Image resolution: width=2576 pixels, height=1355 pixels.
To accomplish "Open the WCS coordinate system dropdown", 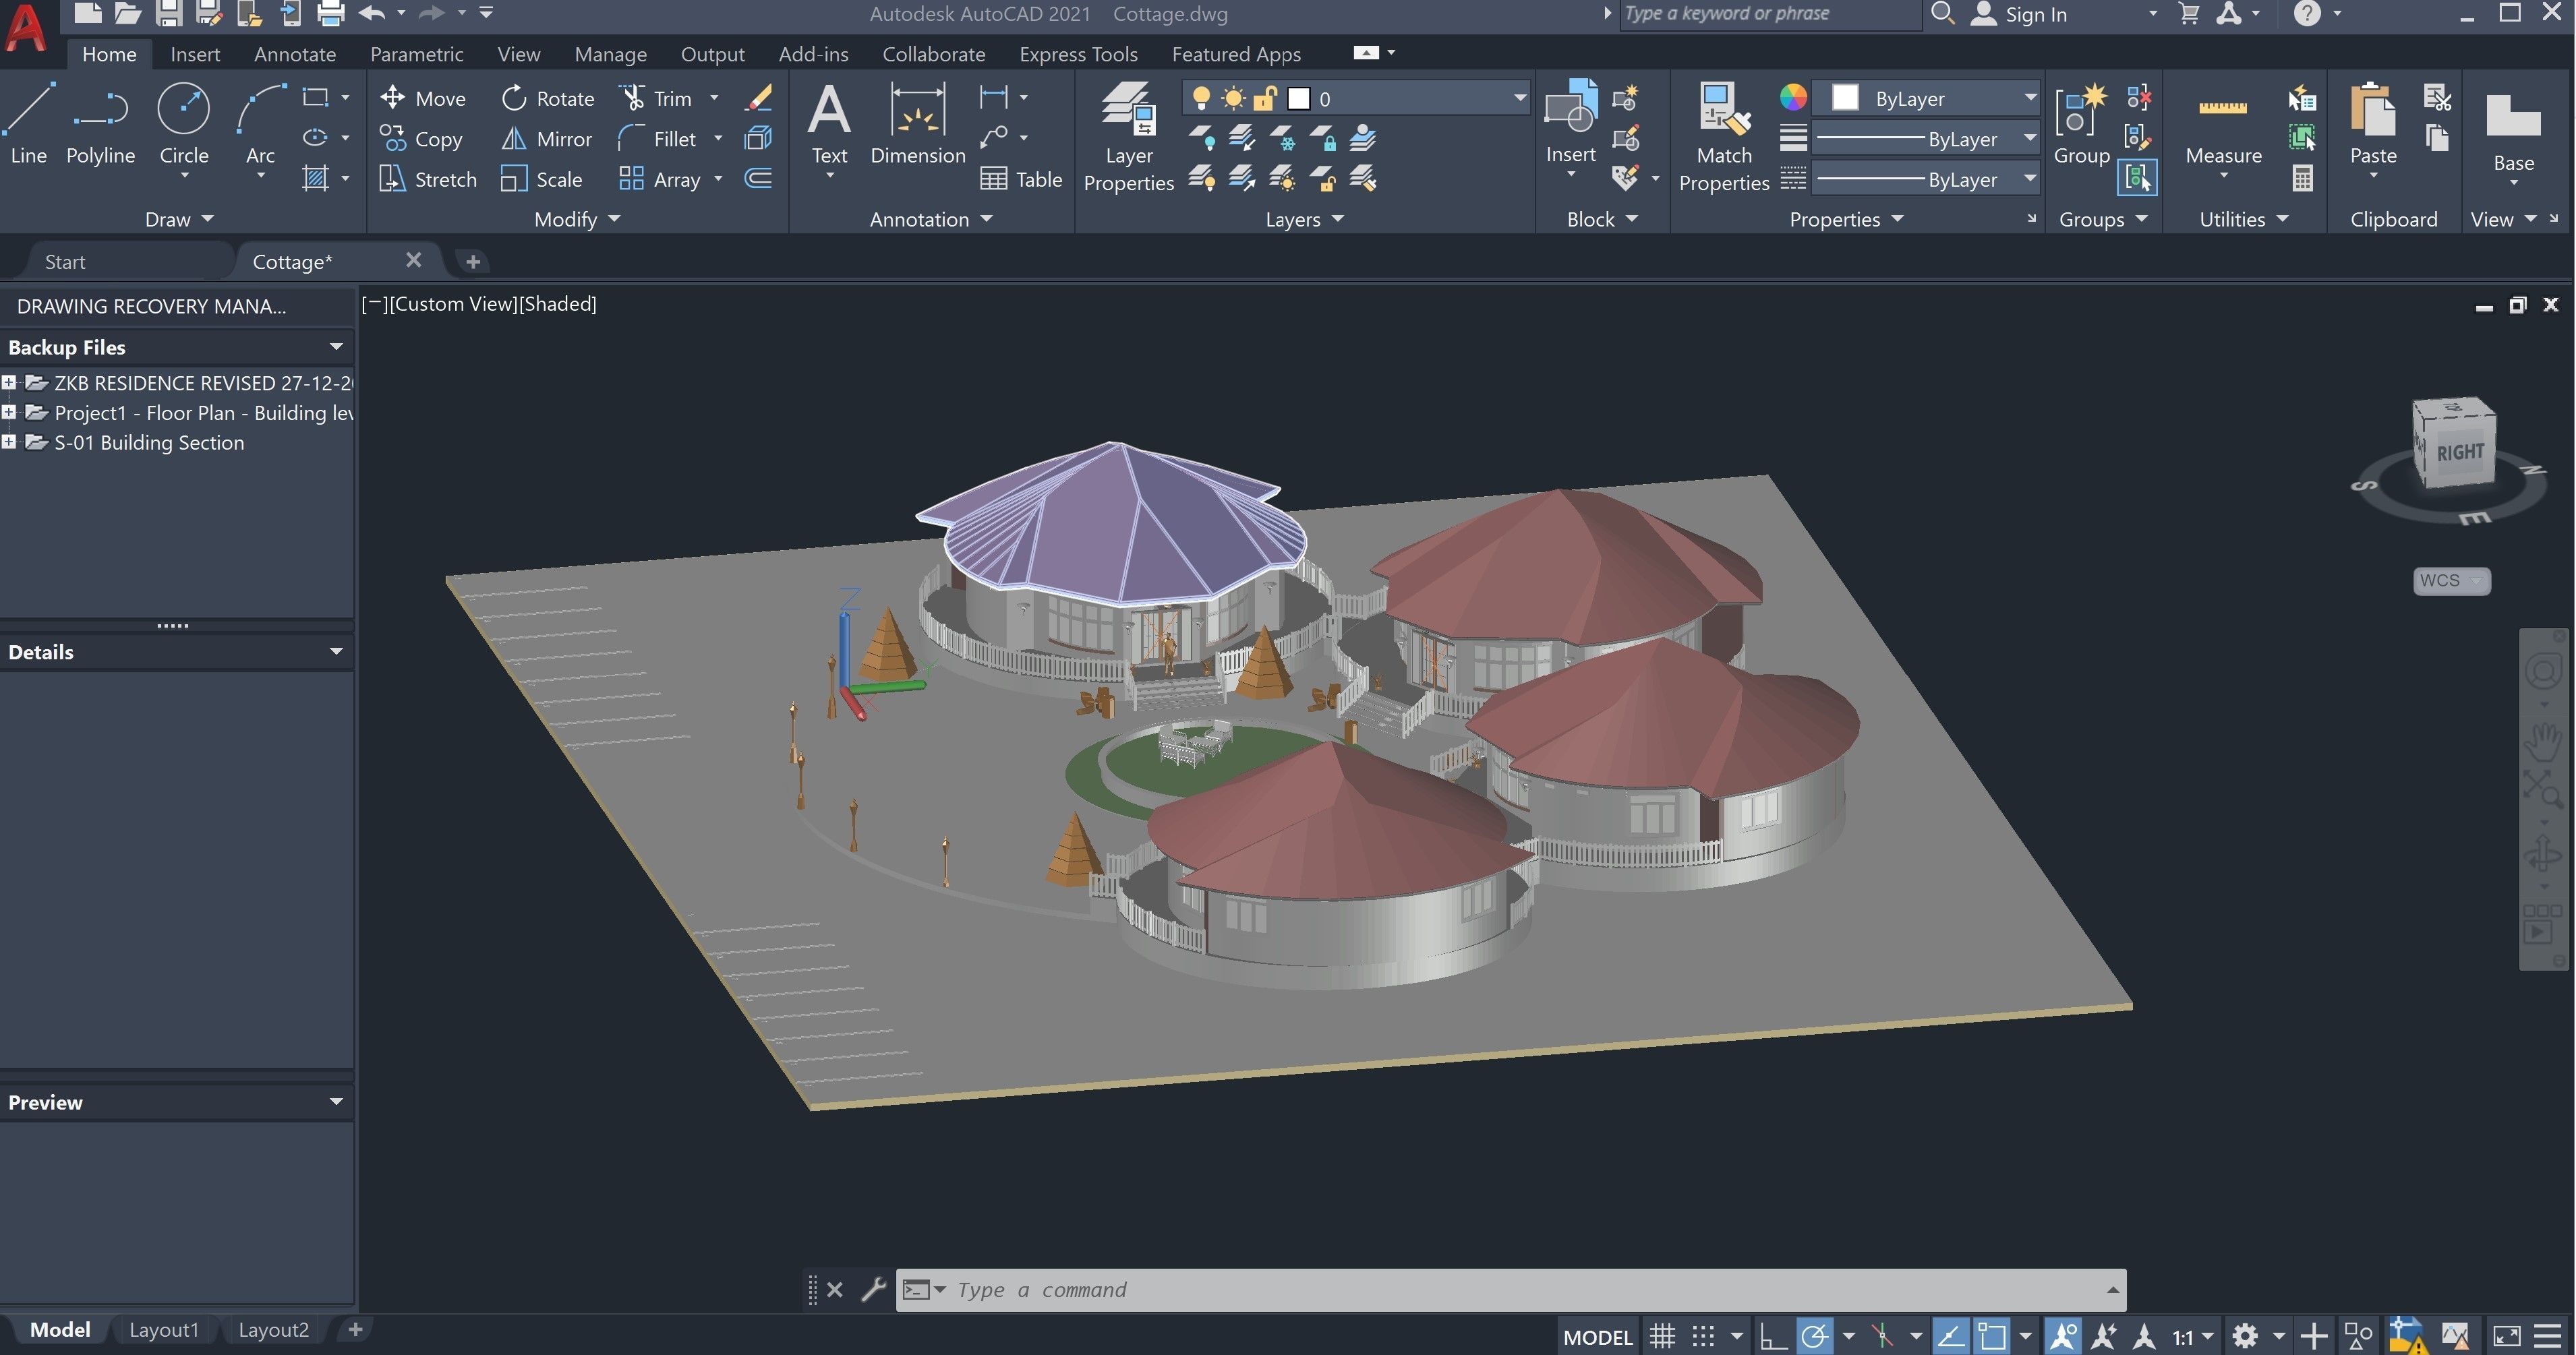I will pyautogui.click(x=2451, y=580).
